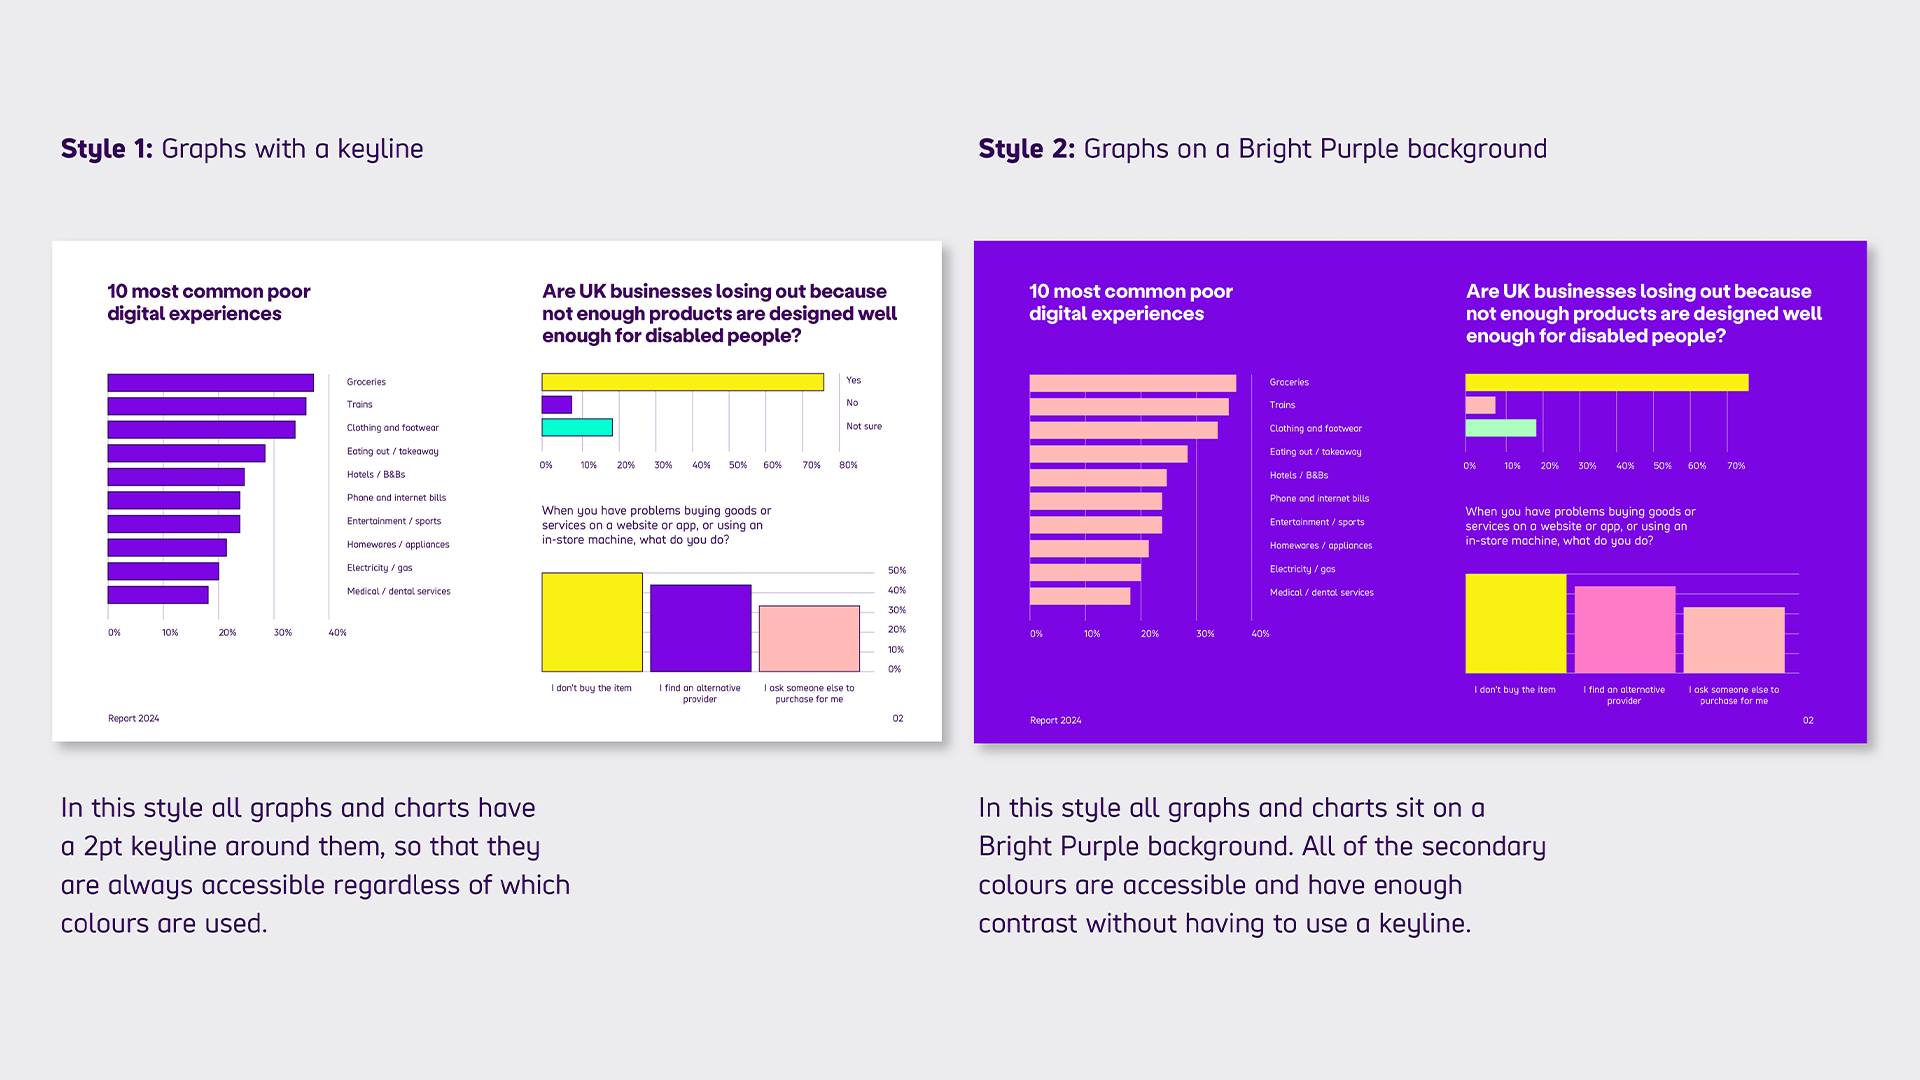
Task: Select the Phone and internet bills label
Action: point(396,497)
